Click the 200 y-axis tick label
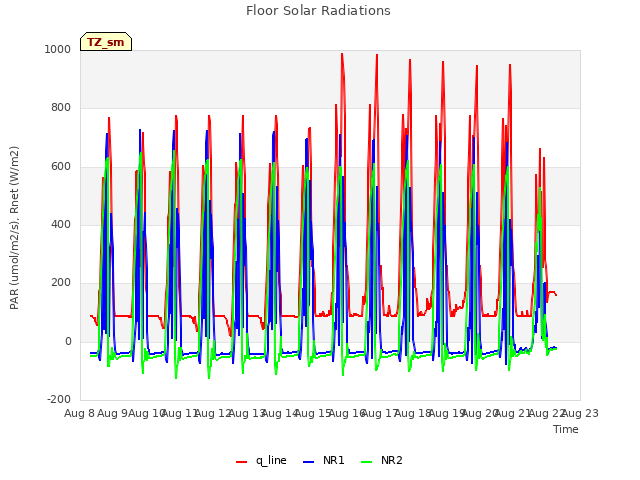640x480 pixels. pos(61,282)
